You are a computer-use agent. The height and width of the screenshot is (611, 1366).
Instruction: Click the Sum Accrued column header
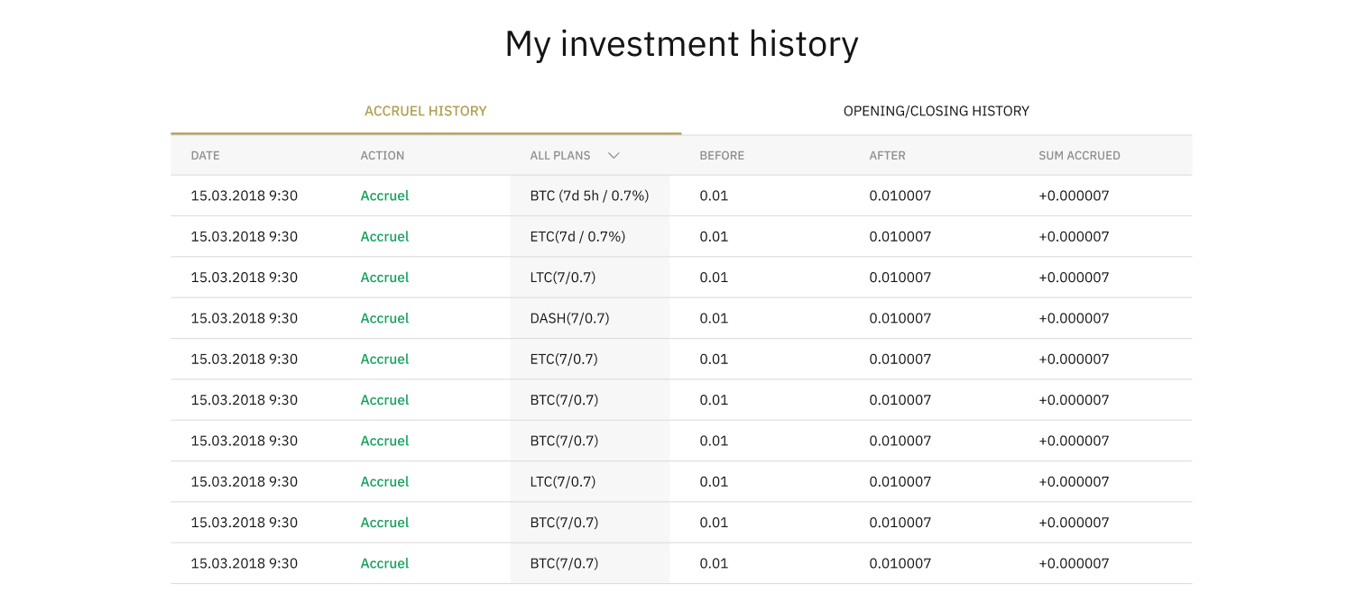coord(1079,156)
